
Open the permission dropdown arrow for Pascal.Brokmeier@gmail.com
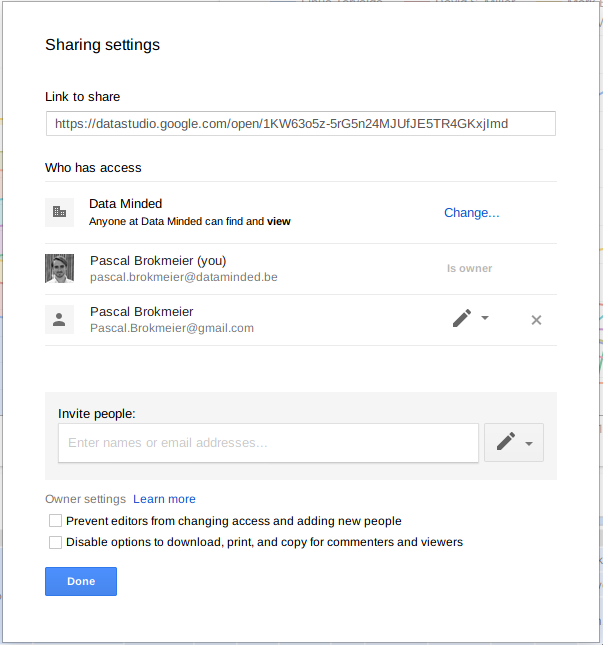coord(485,318)
